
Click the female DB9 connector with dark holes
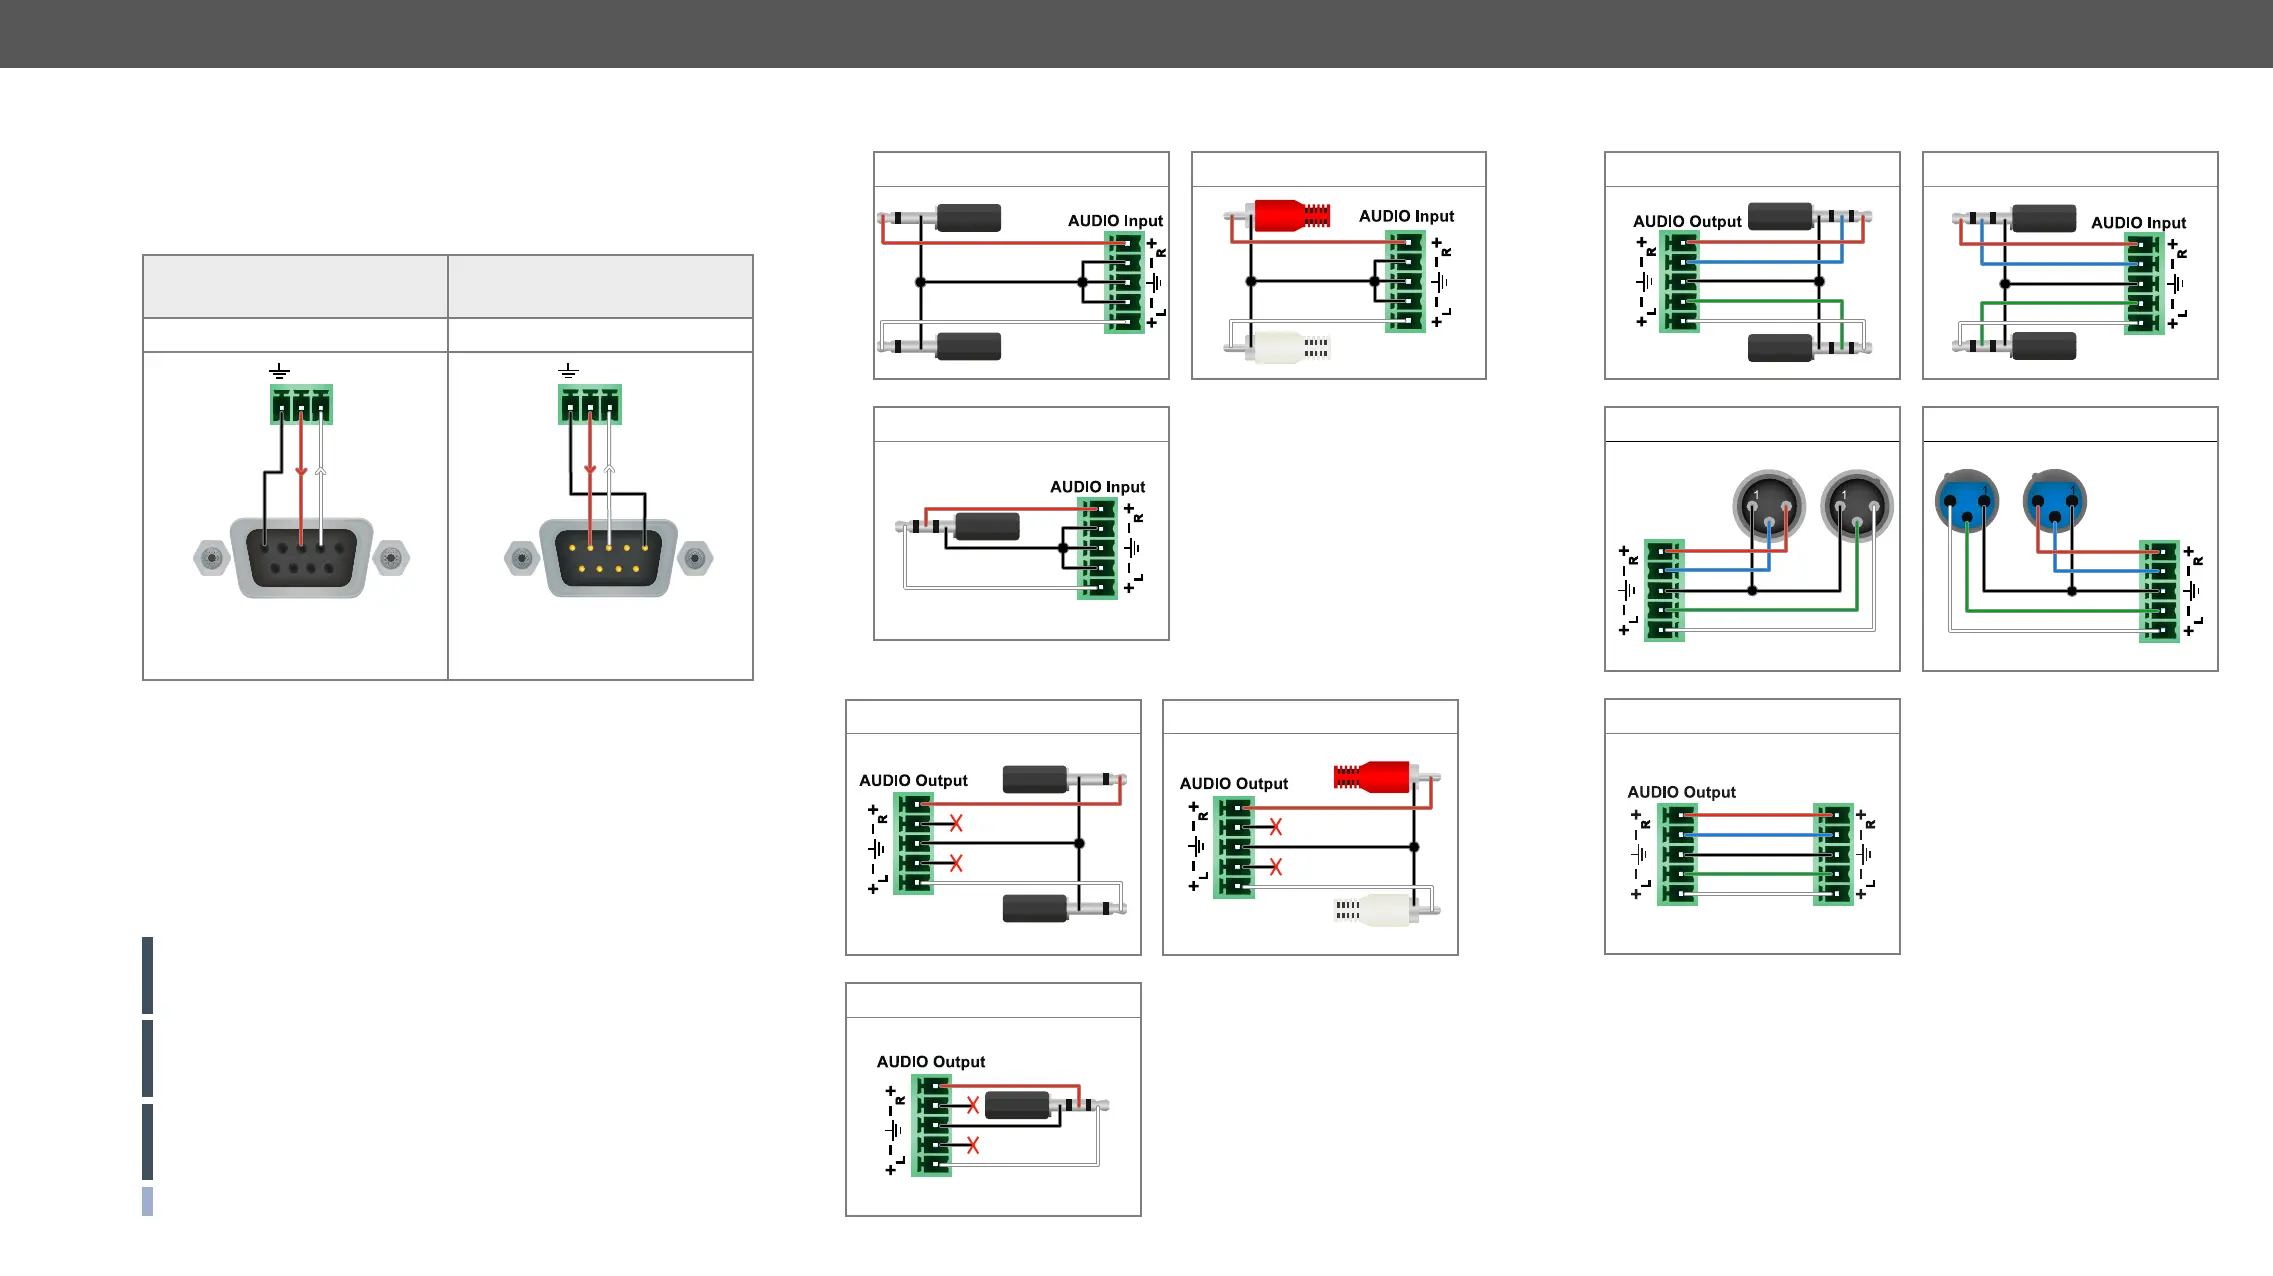coord(302,558)
